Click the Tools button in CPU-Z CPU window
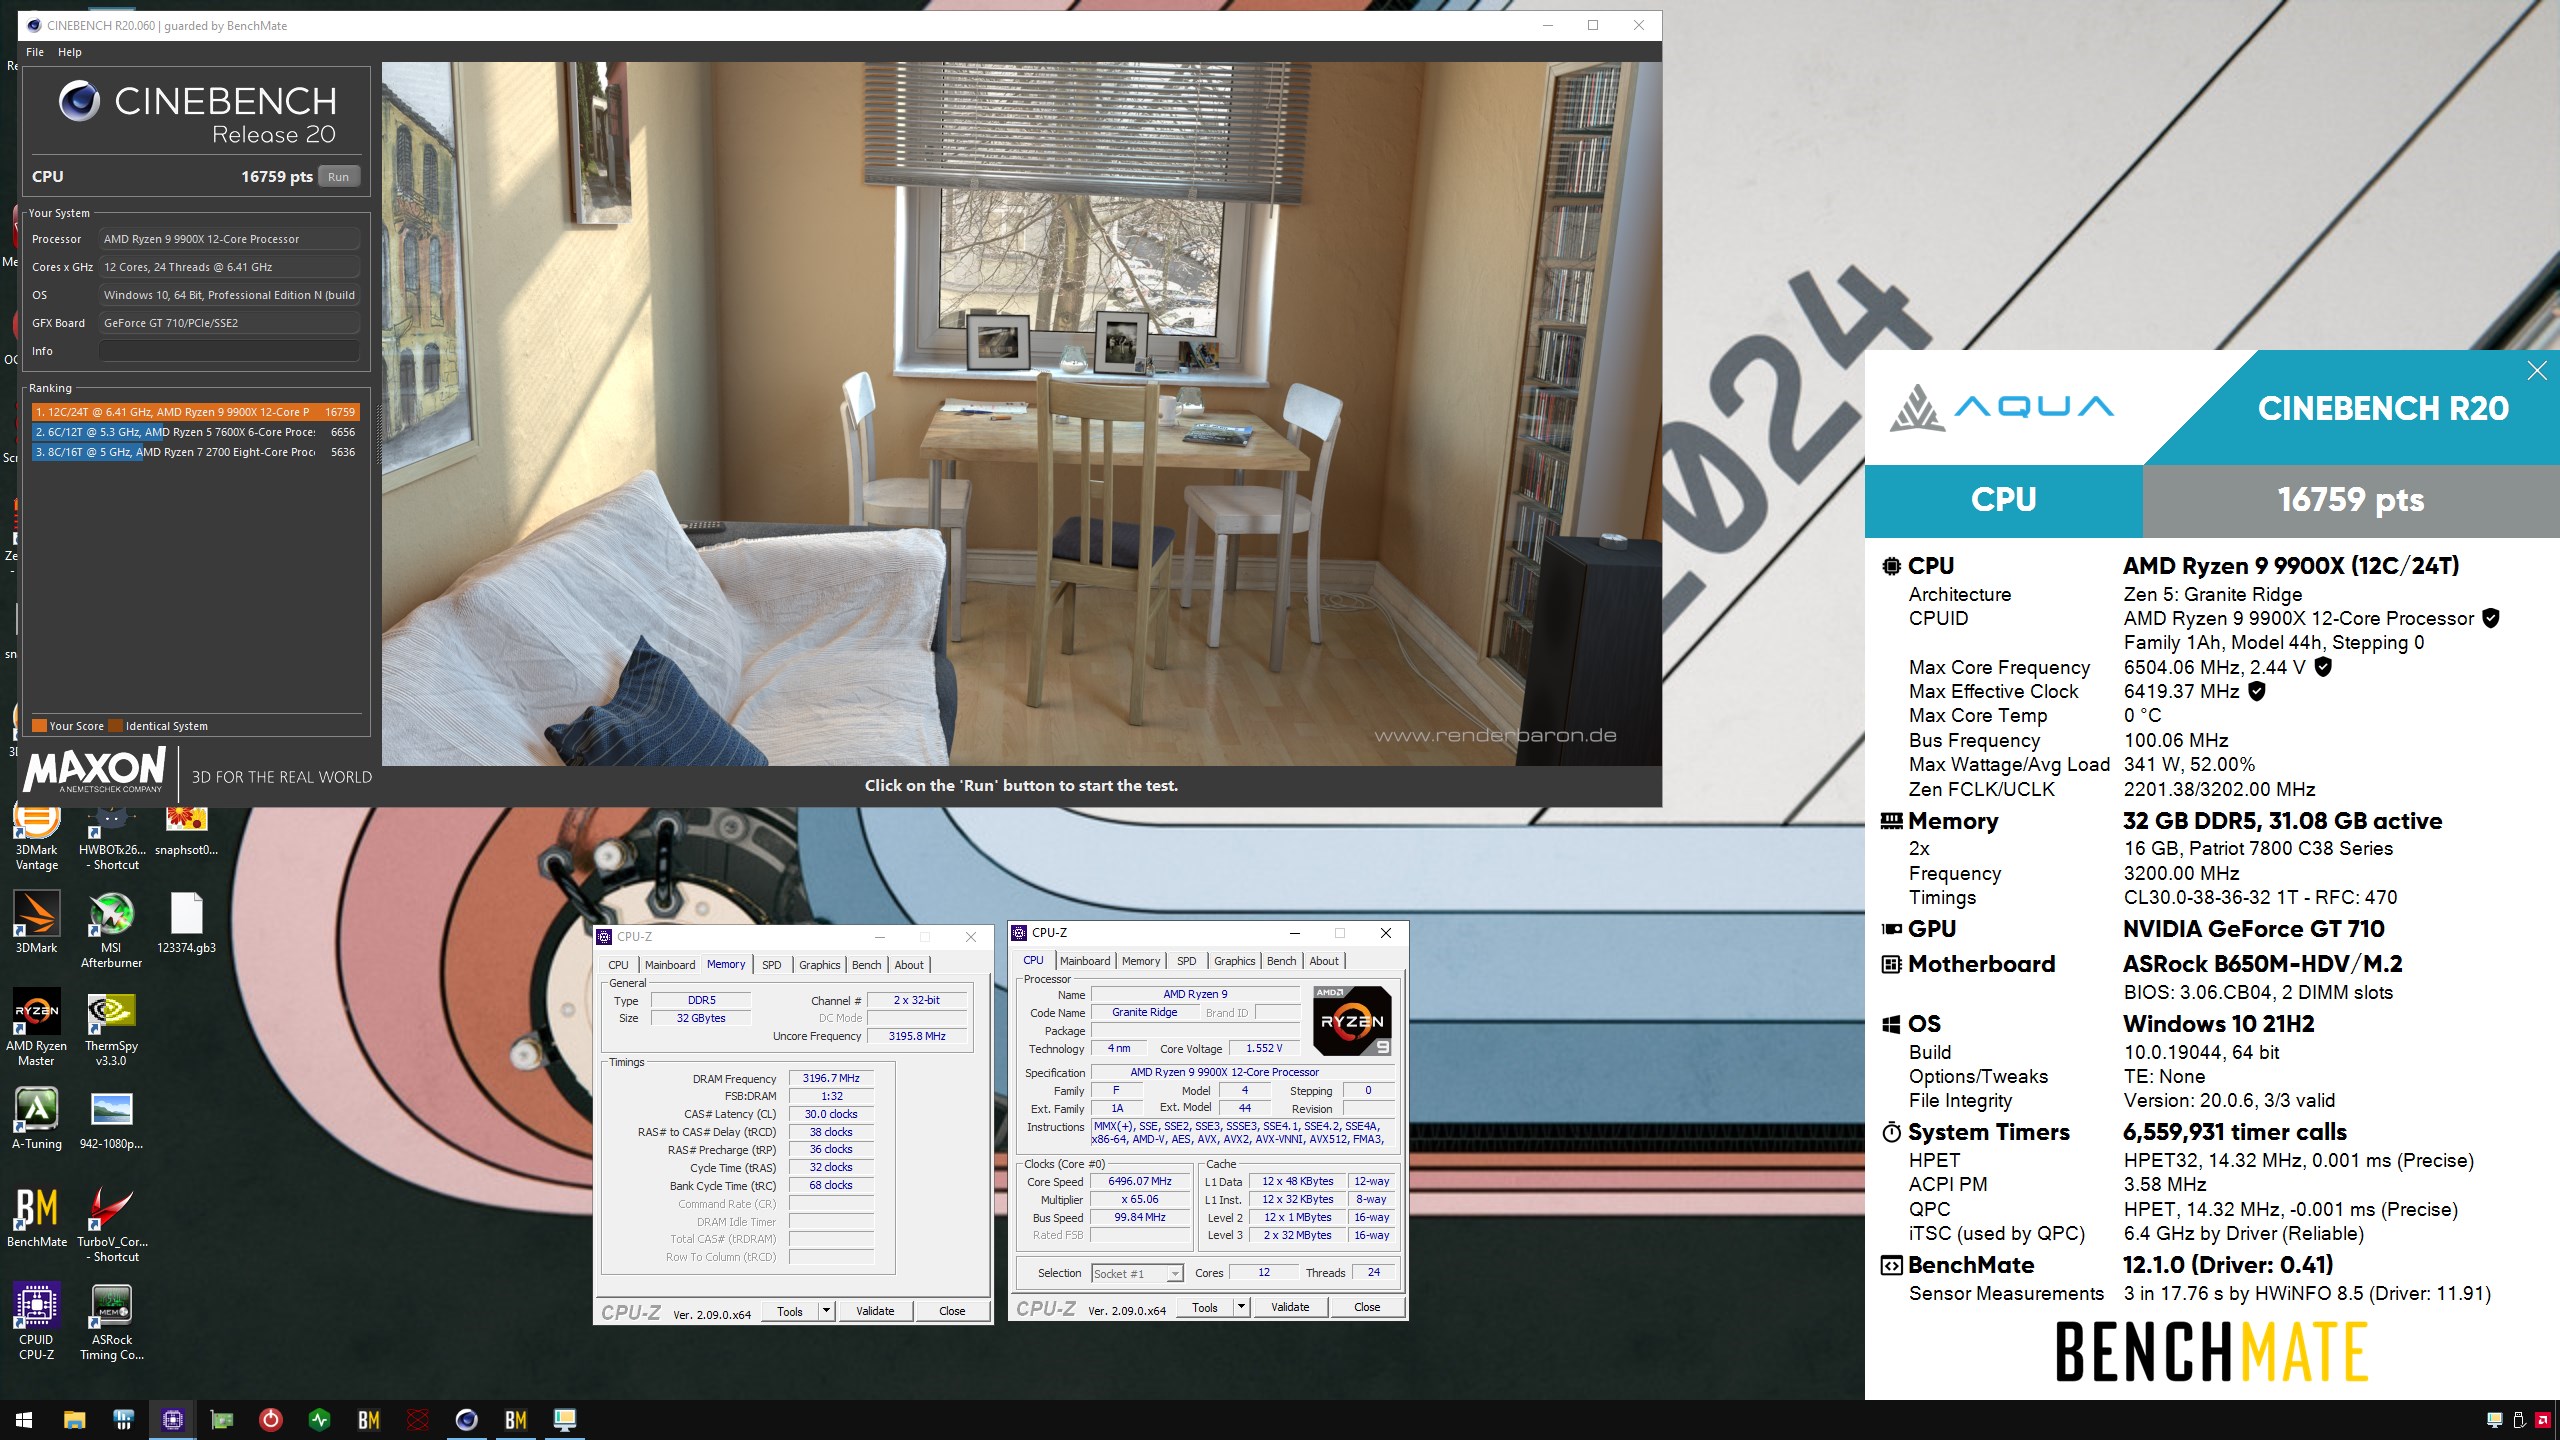The height and width of the screenshot is (1440, 2560). pos(1205,1307)
